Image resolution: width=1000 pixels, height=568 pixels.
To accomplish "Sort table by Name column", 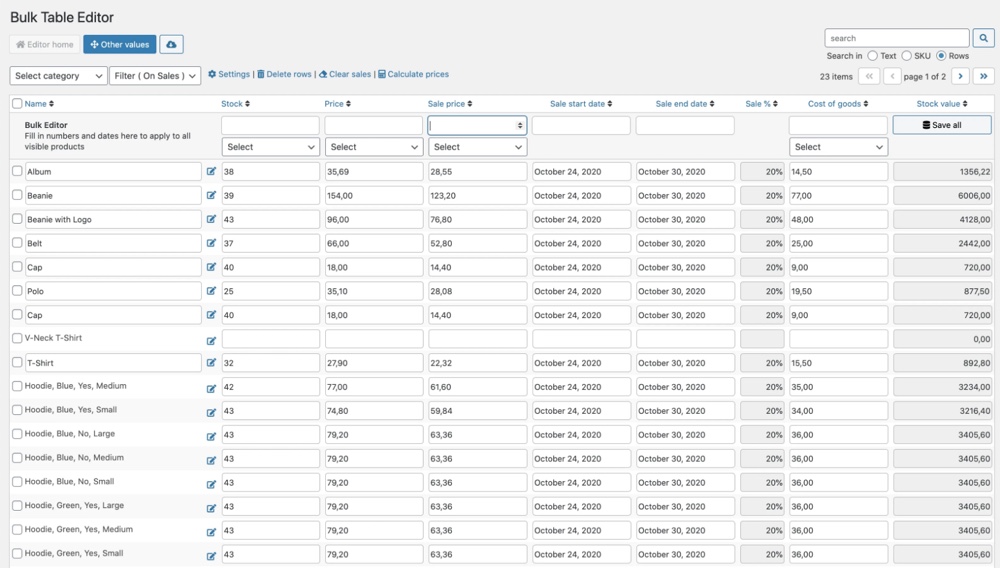I will [39, 103].
